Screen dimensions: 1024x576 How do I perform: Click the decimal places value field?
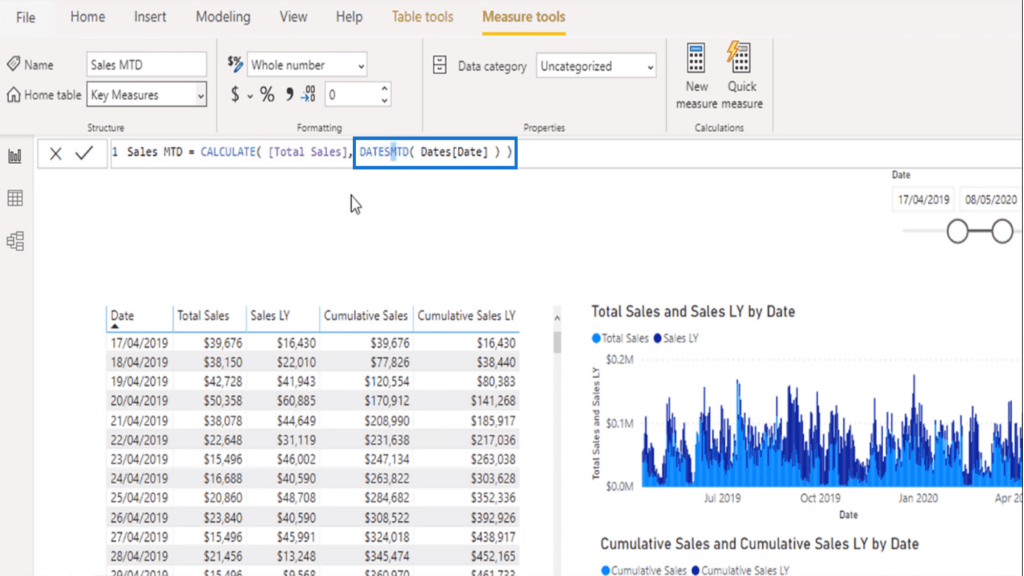click(351, 95)
